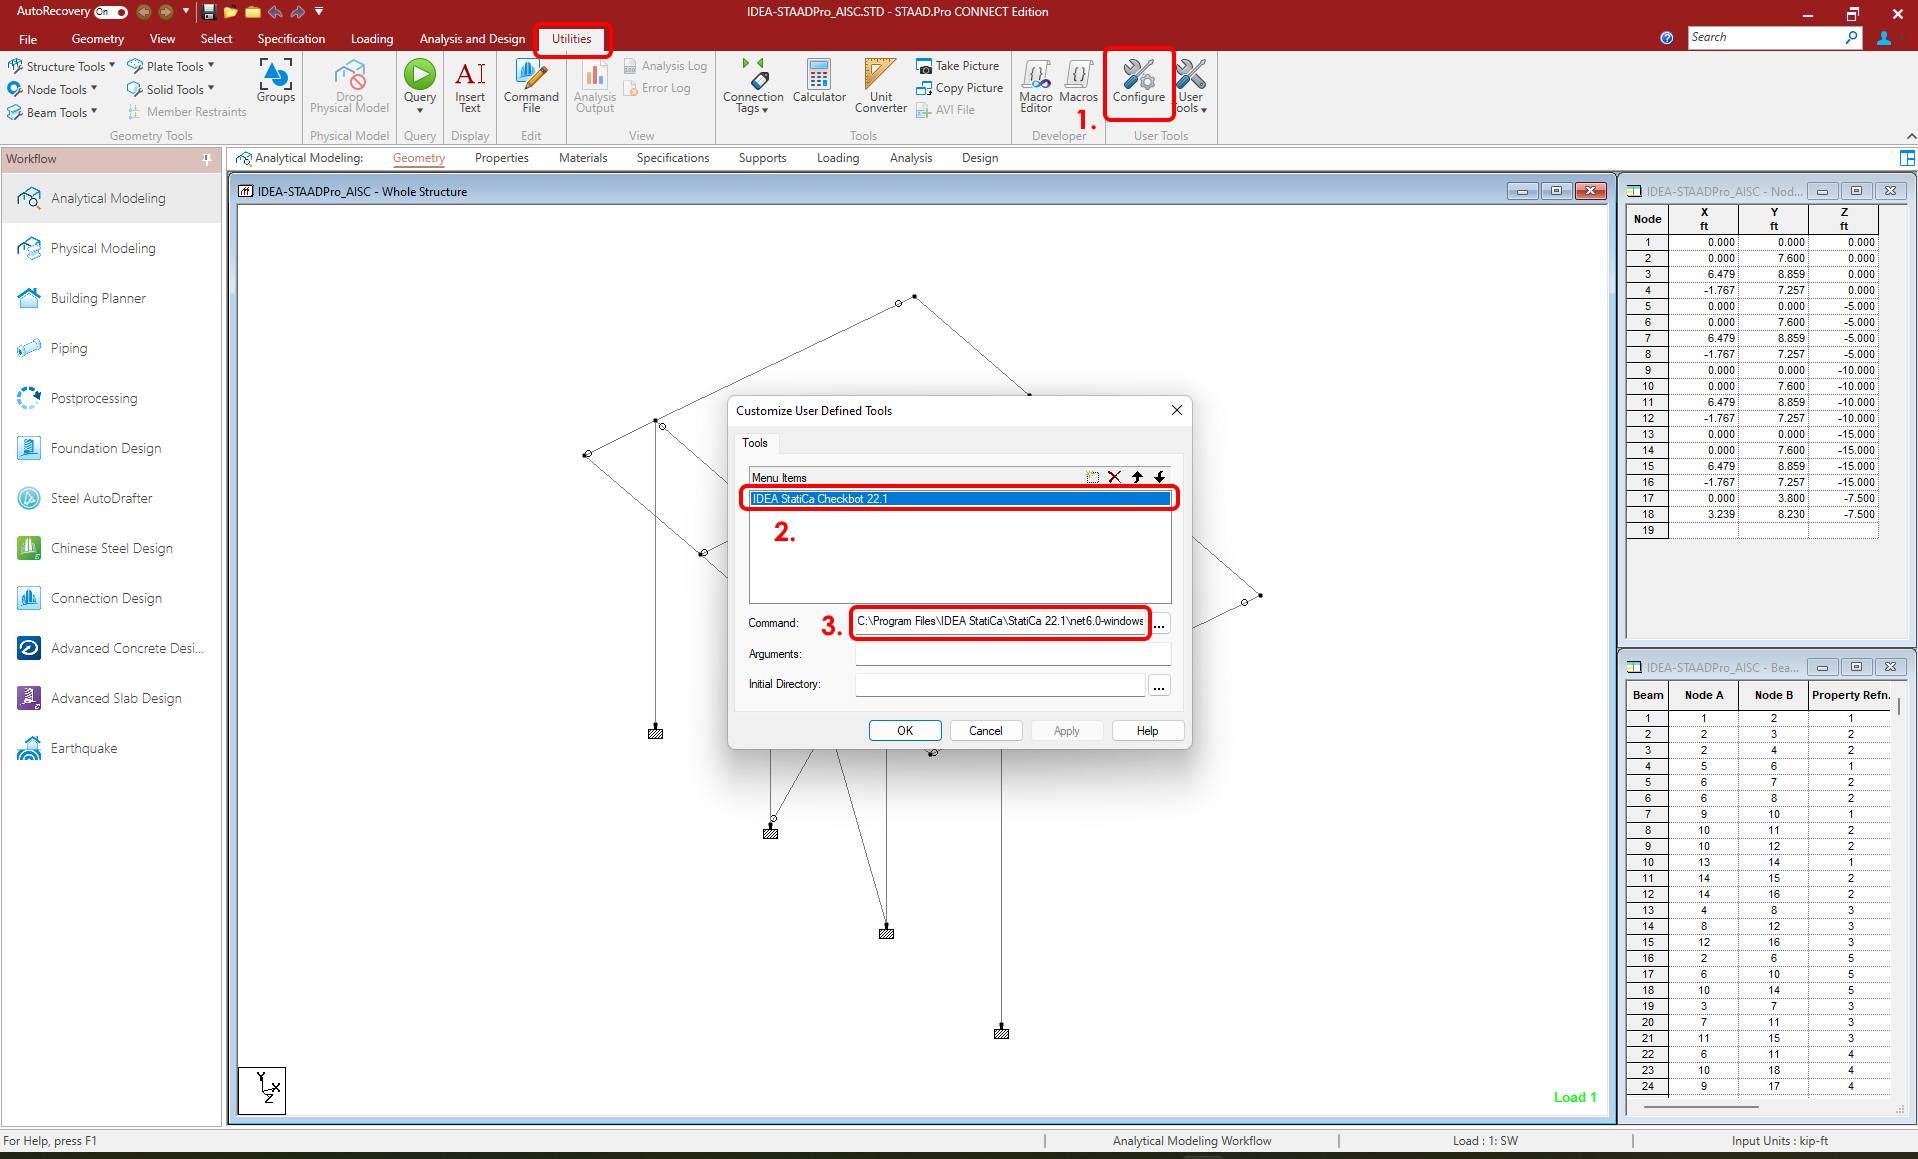
Task: Pin the Workflow panel open
Action: click(x=206, y=159)
